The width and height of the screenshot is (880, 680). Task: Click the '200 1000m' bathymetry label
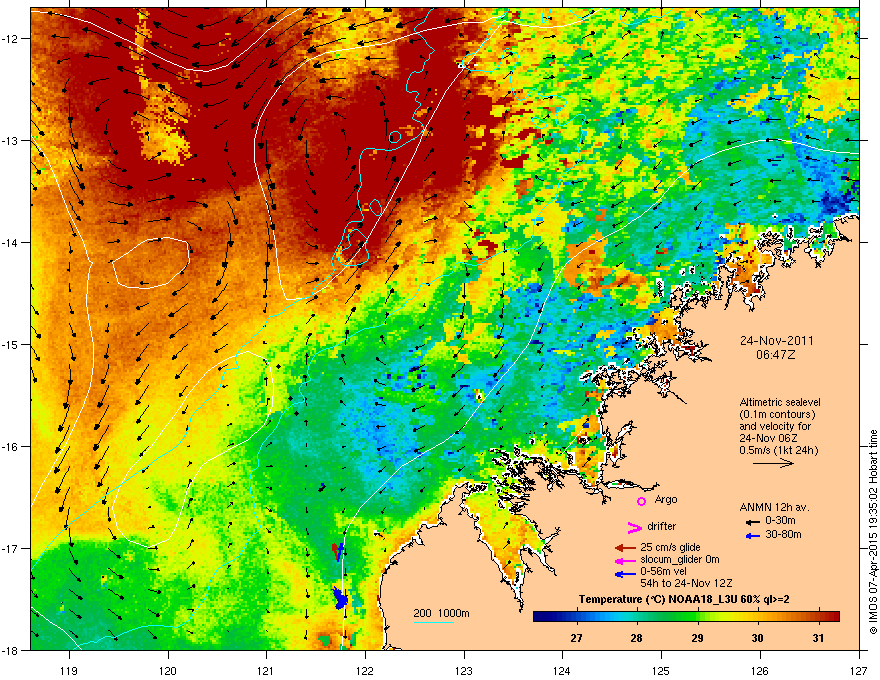(441, 613)
